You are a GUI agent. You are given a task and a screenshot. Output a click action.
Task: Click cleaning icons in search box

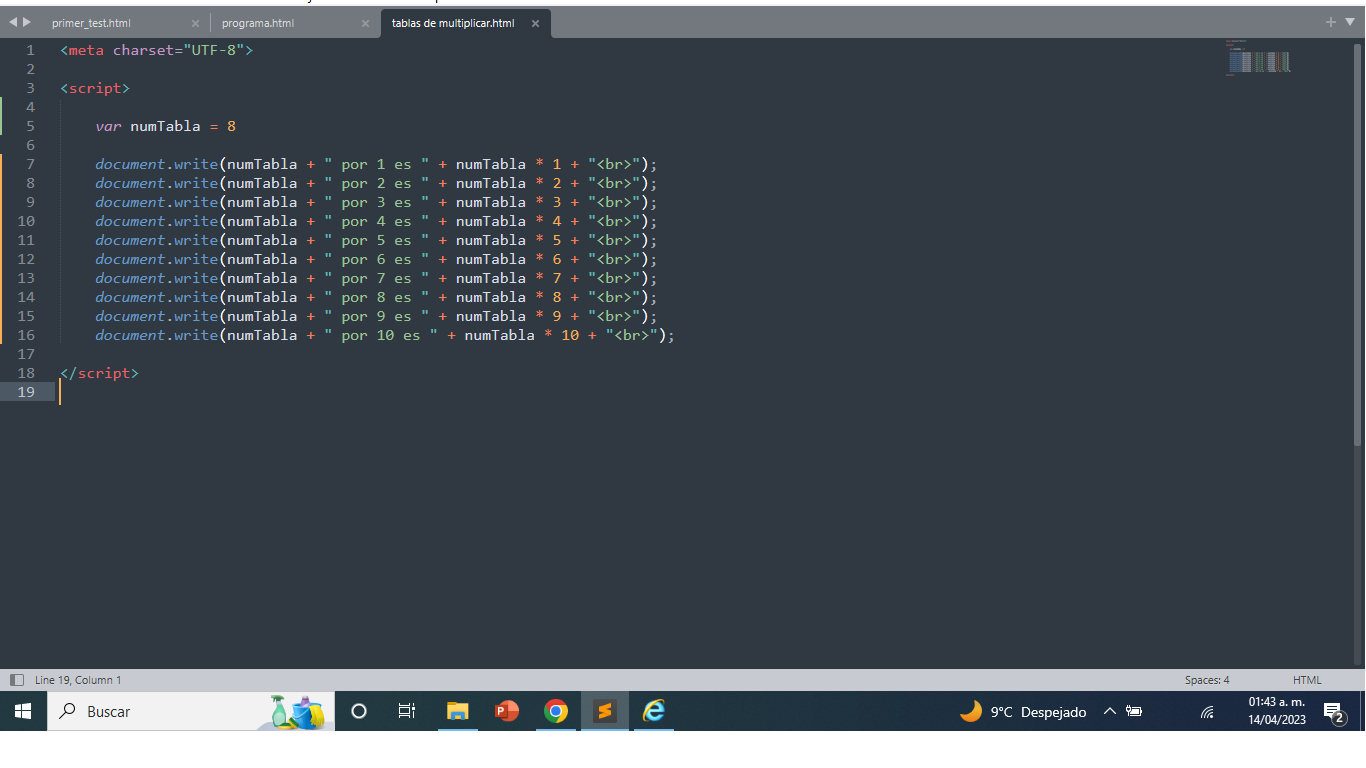pyautogui.click(x=298, y=711)
